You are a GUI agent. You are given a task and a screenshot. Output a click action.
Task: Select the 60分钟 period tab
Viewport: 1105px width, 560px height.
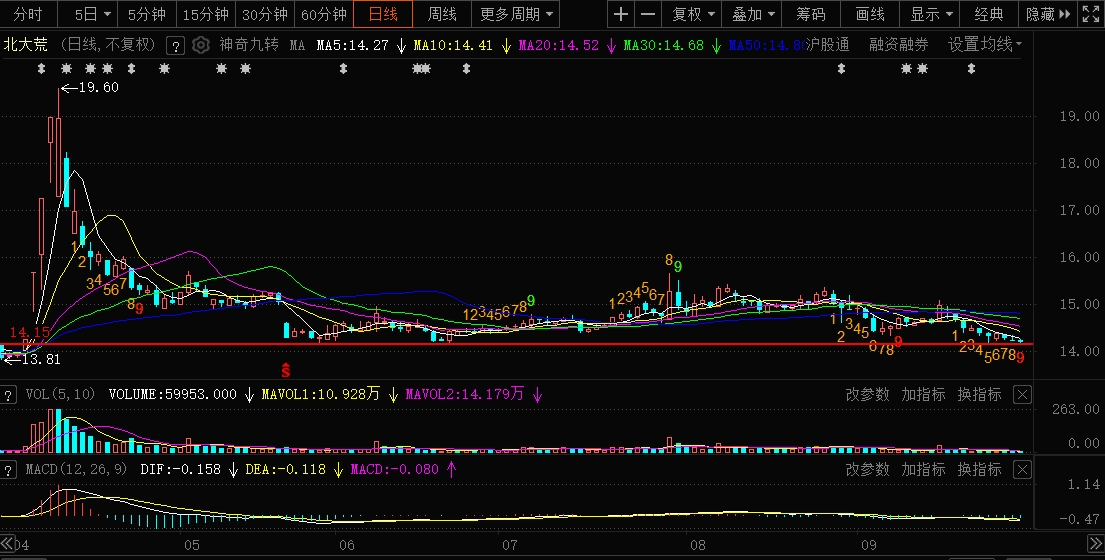click(324, 14)
